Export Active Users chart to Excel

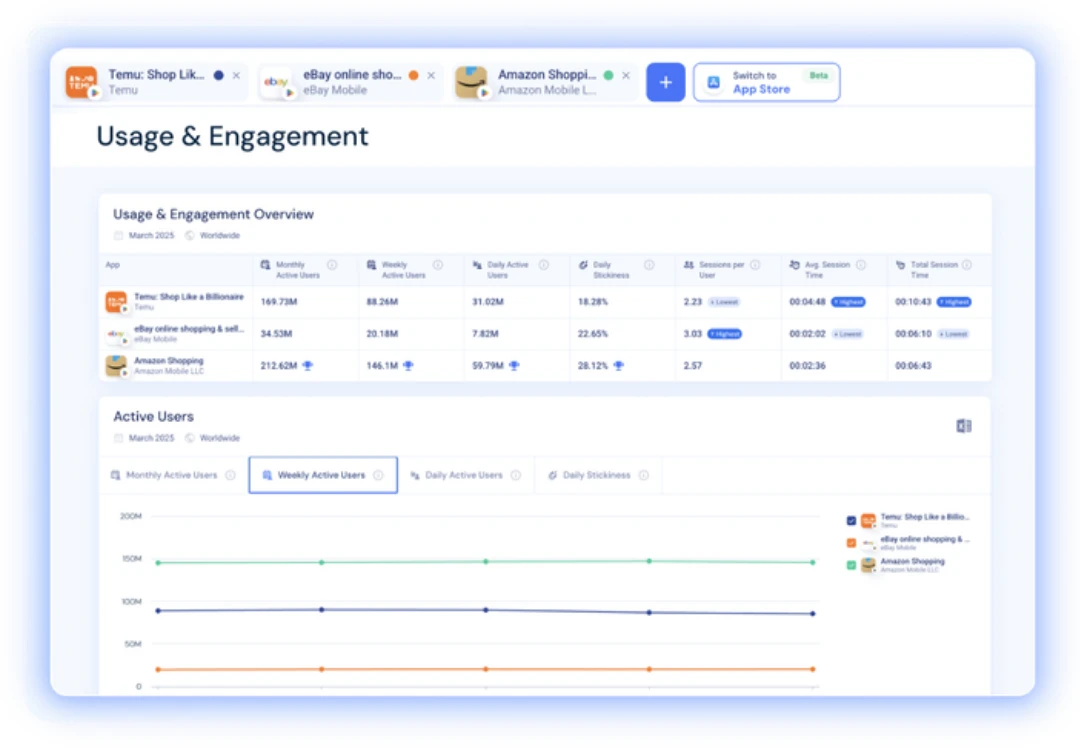[964, 426]
